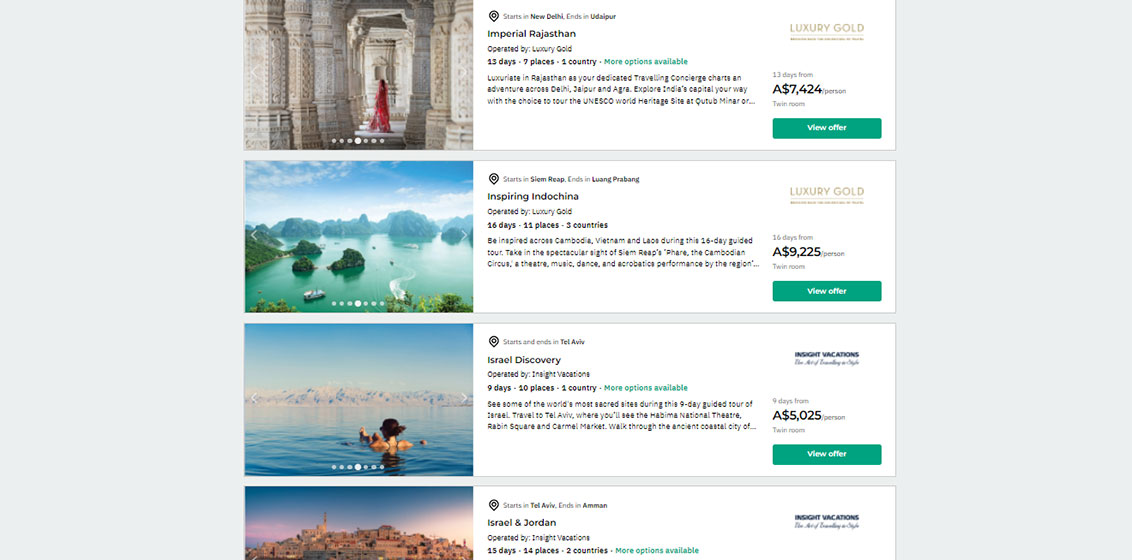The image size is (1132, 560).
Task: Click the location pin beside New Delhi
Action: click(493, 16)
